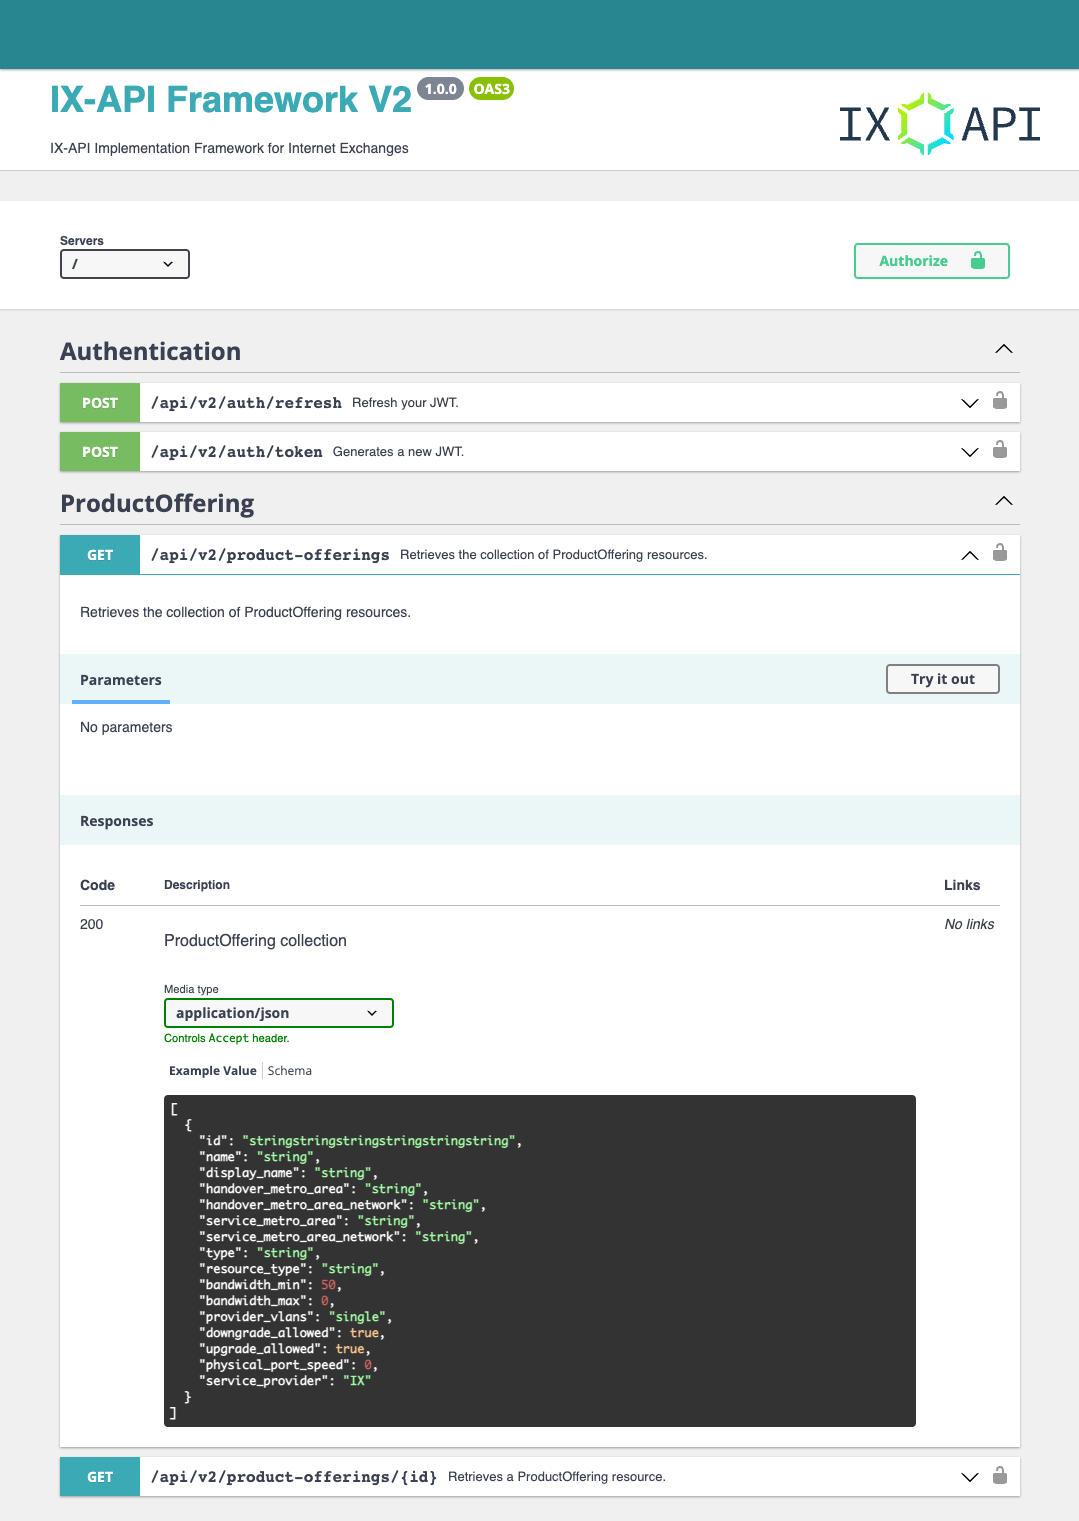Click the 1.0.0 version badge
1079x1521 pixels.
coord(440,89)
